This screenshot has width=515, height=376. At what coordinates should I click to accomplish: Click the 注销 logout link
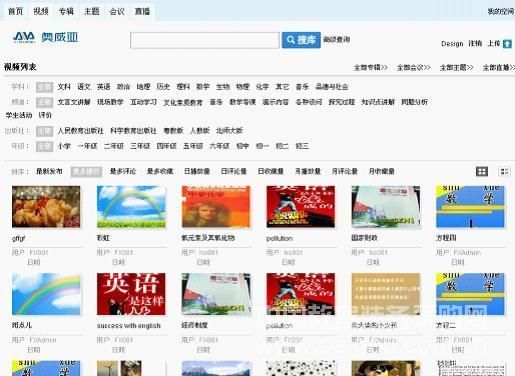(x=475, y=44)
